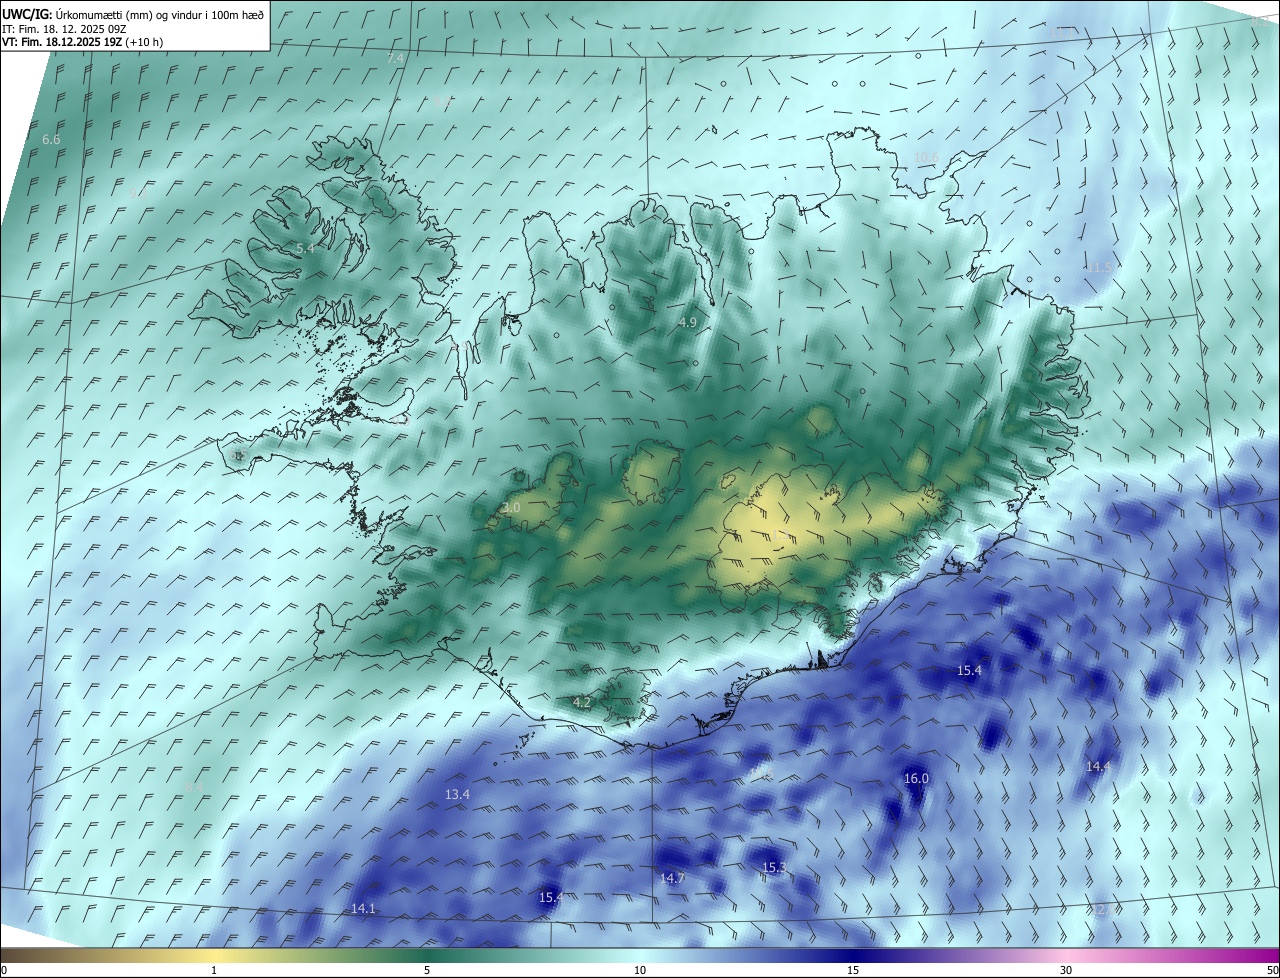Click the 6.6 value label
This screenshot has width=1280, height=978.
[51, 139]
